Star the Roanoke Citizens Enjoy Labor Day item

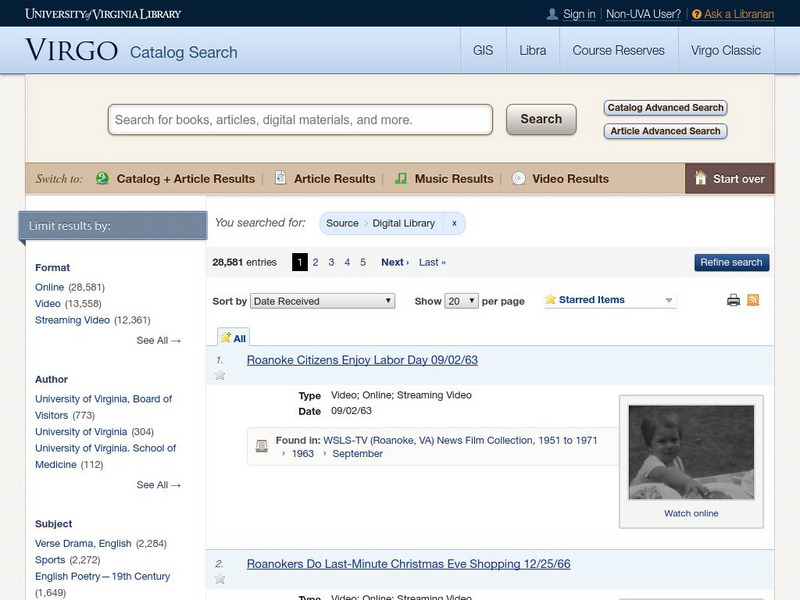220,375
